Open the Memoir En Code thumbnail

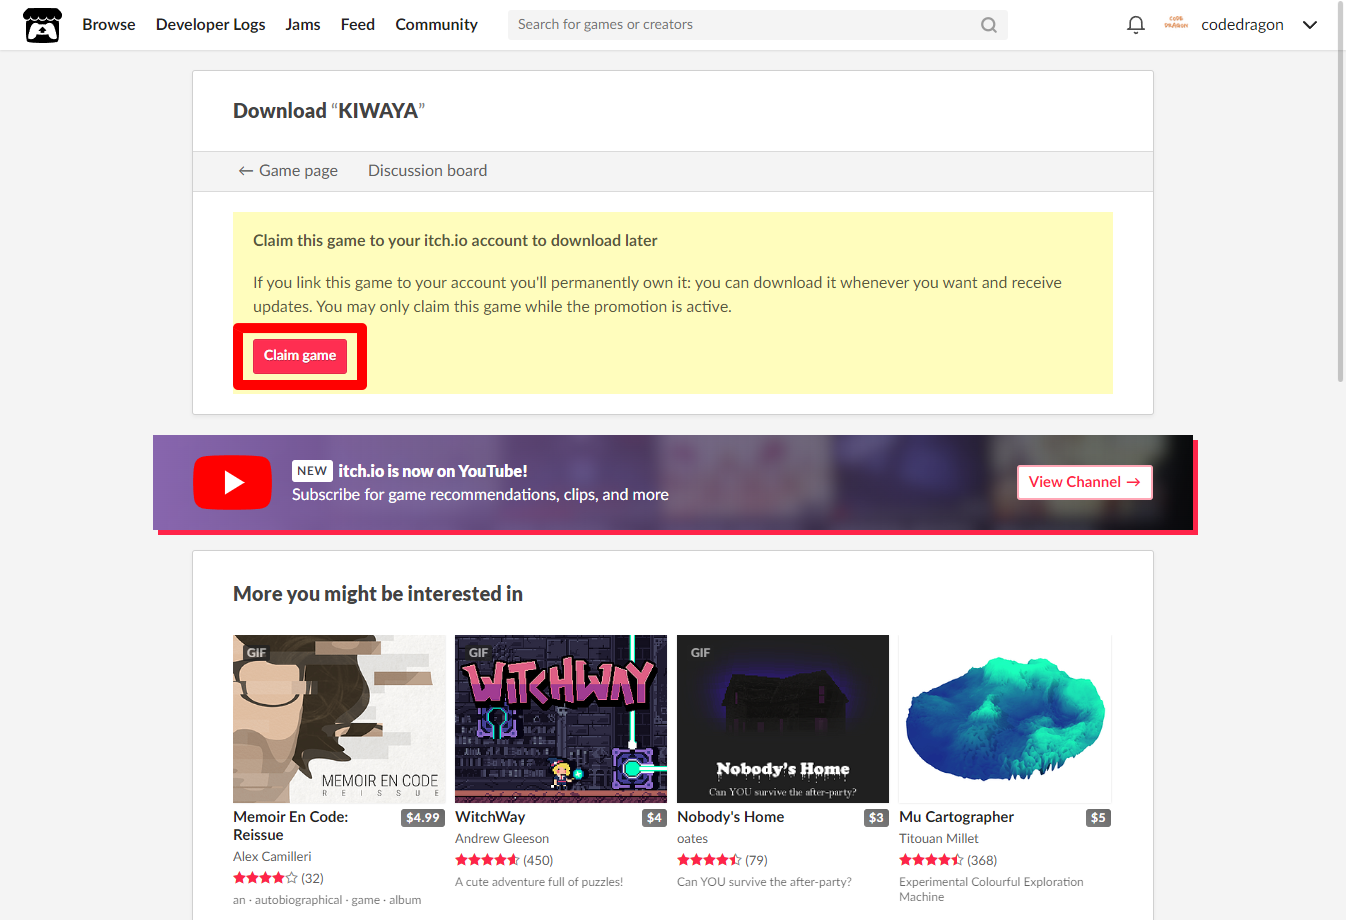(x=339, y=719)
